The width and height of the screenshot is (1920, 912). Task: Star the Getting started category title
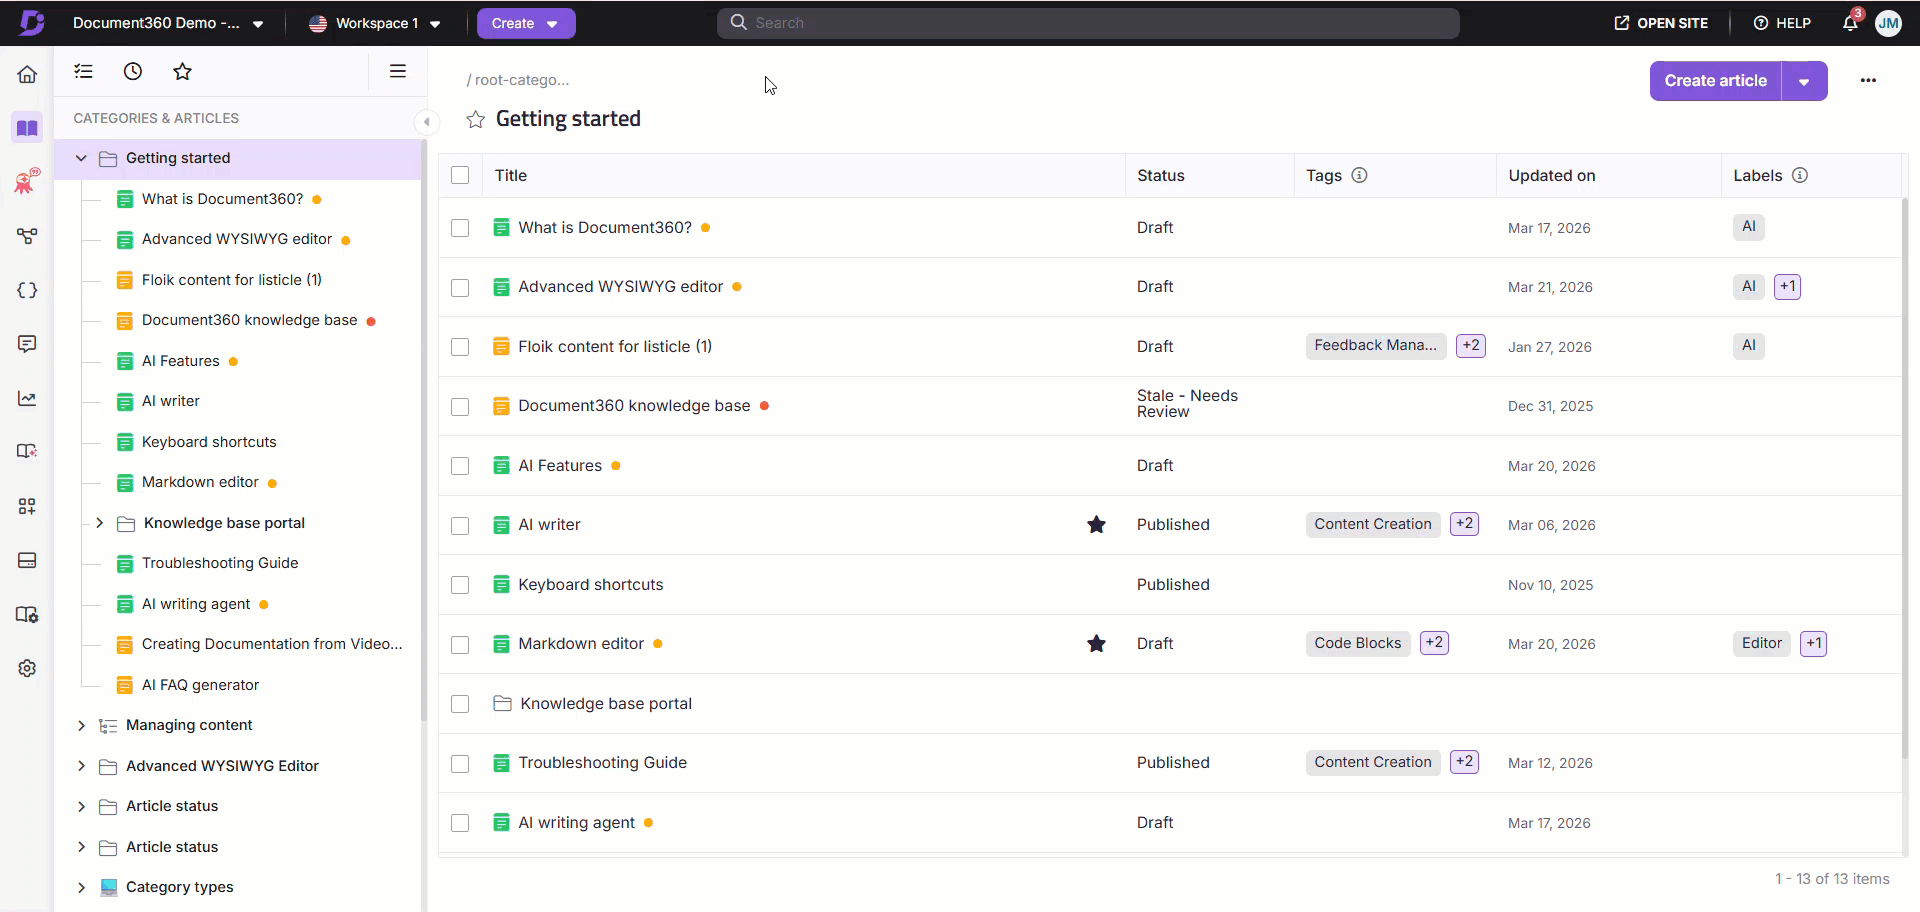pyautogui.click(x=476, y=120)
